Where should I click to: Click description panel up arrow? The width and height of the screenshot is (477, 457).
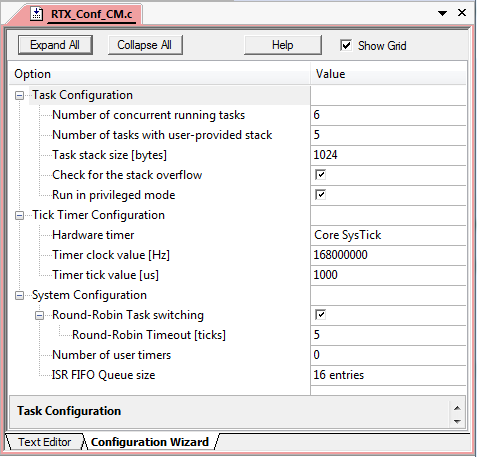point(457,408)
